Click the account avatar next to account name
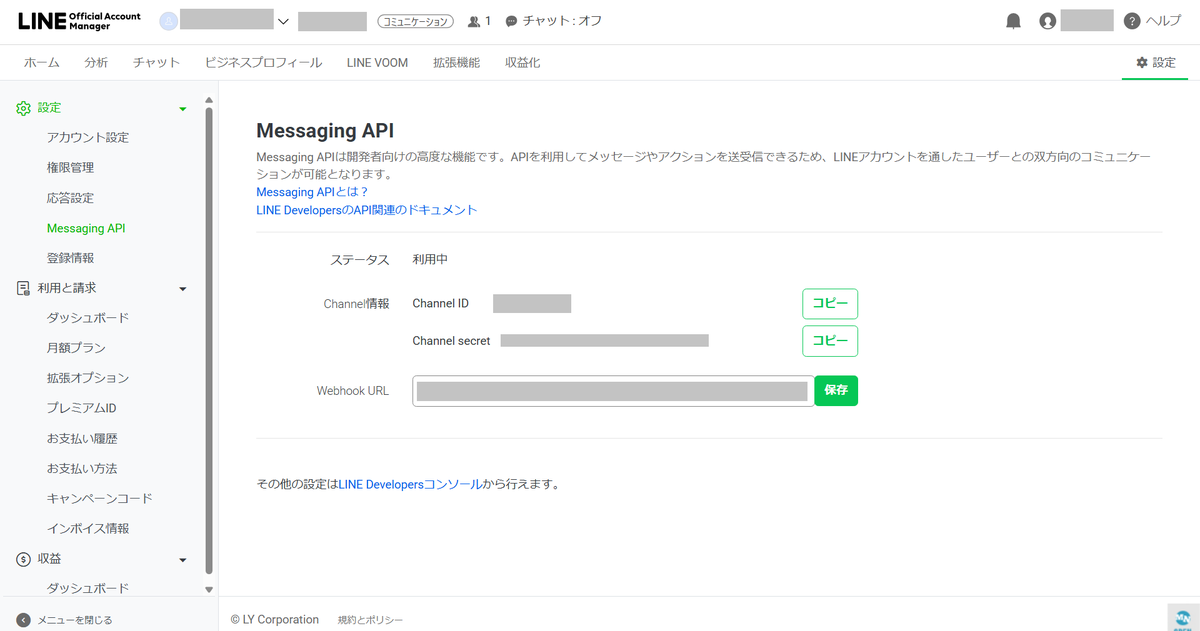Image resolution: width=1200 pixels, height=631 pixels. pos(168,21)
